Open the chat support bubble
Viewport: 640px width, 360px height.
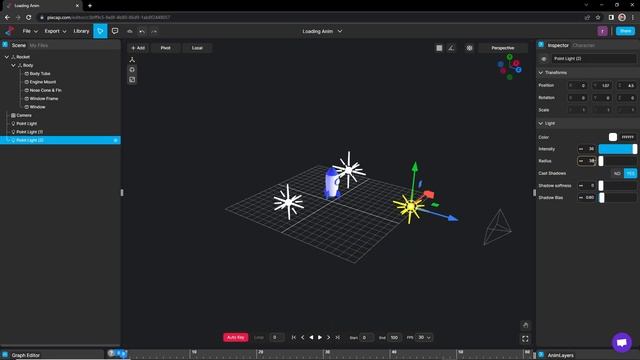point(622,342)
